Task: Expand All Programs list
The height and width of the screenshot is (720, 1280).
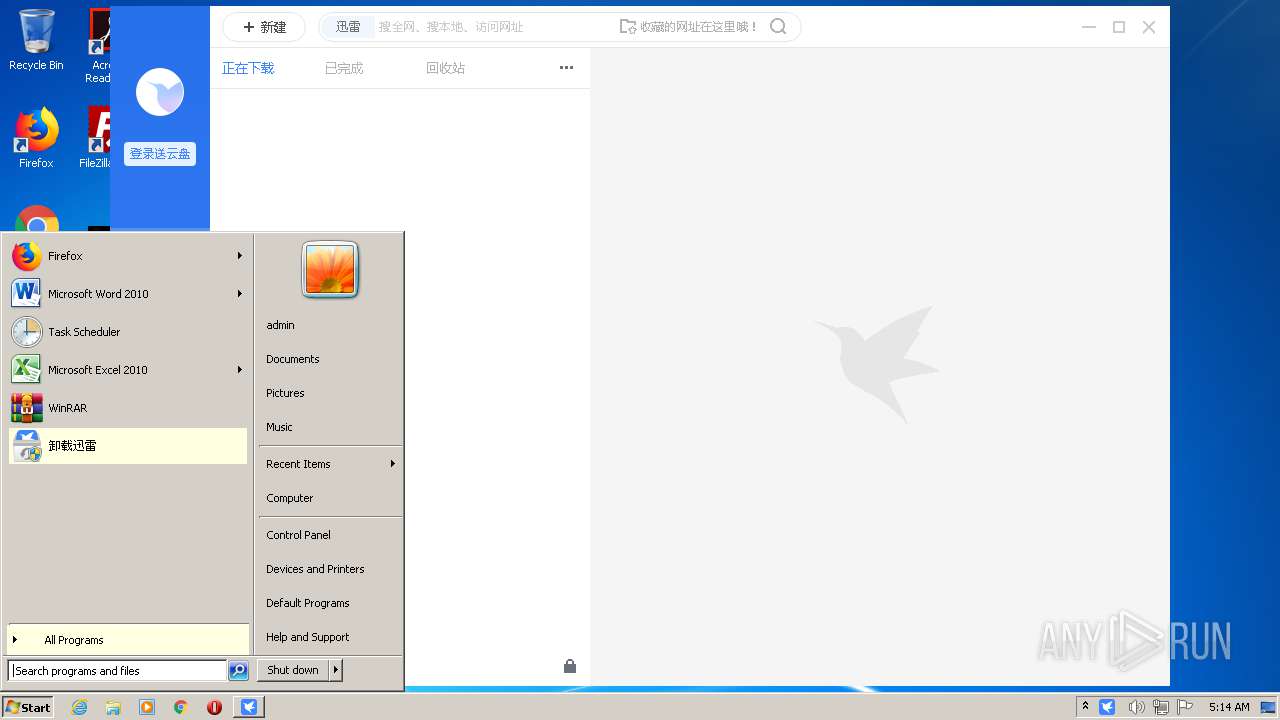Action: 128,640
